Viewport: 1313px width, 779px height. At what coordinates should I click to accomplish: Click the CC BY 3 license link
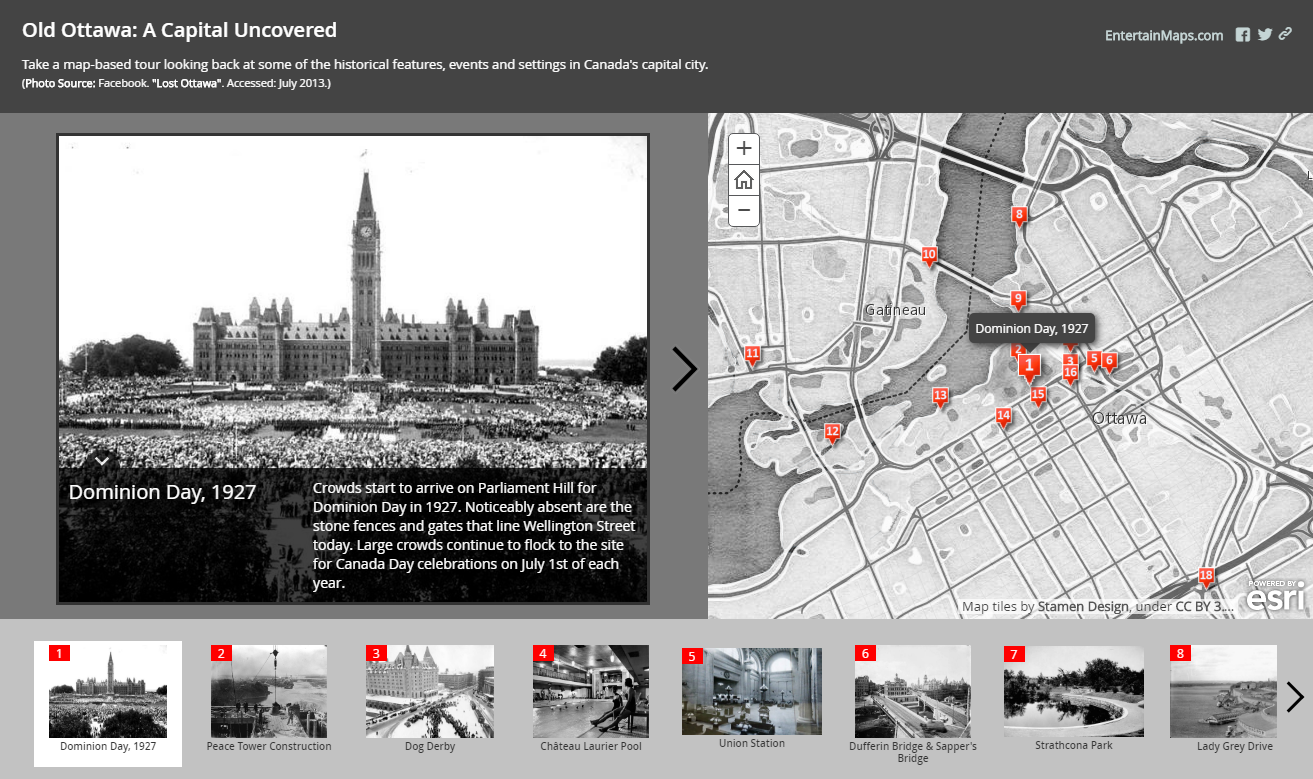[1204, 606]
